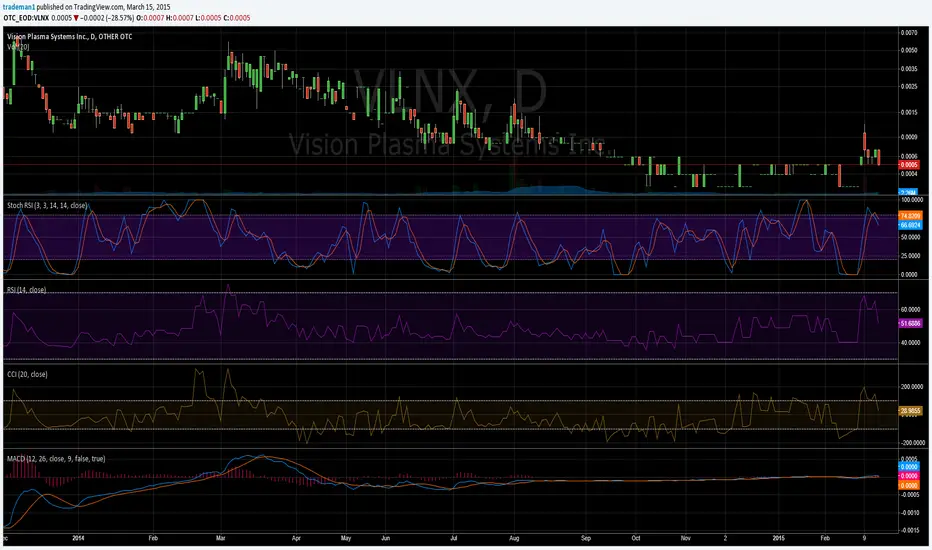
Task: Click the Sep label on time axis
Action: pos(586,538)
